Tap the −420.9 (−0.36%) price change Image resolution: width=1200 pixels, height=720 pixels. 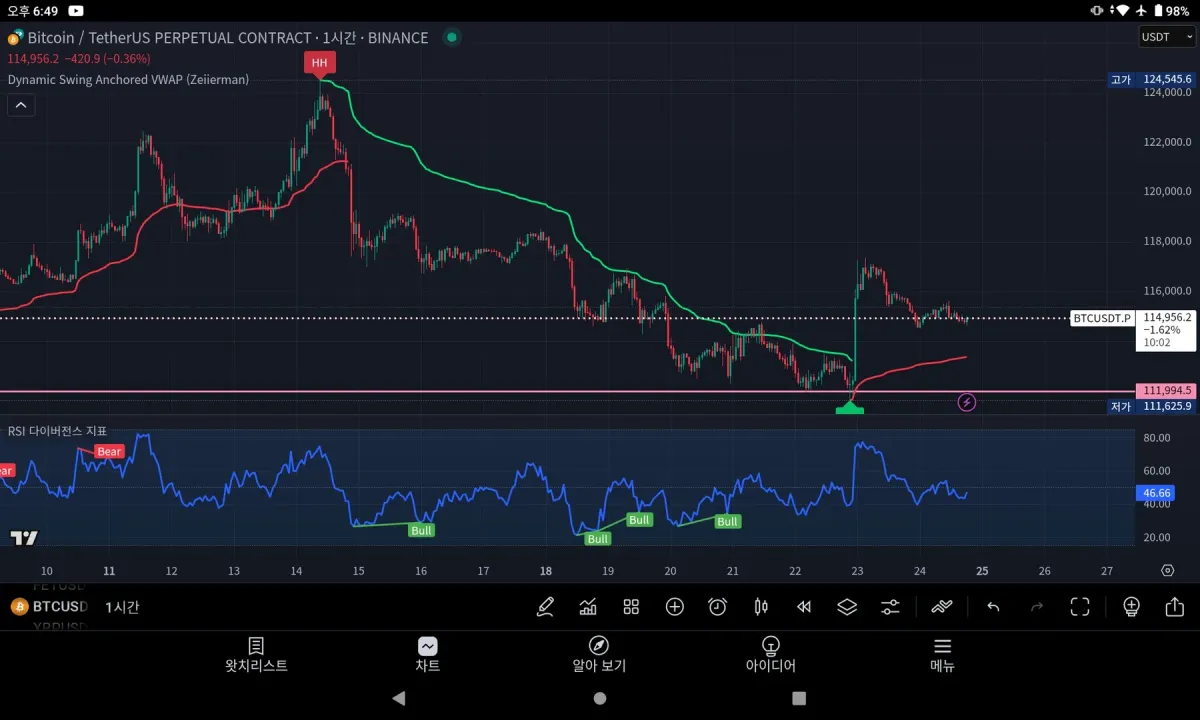(107, 59)
